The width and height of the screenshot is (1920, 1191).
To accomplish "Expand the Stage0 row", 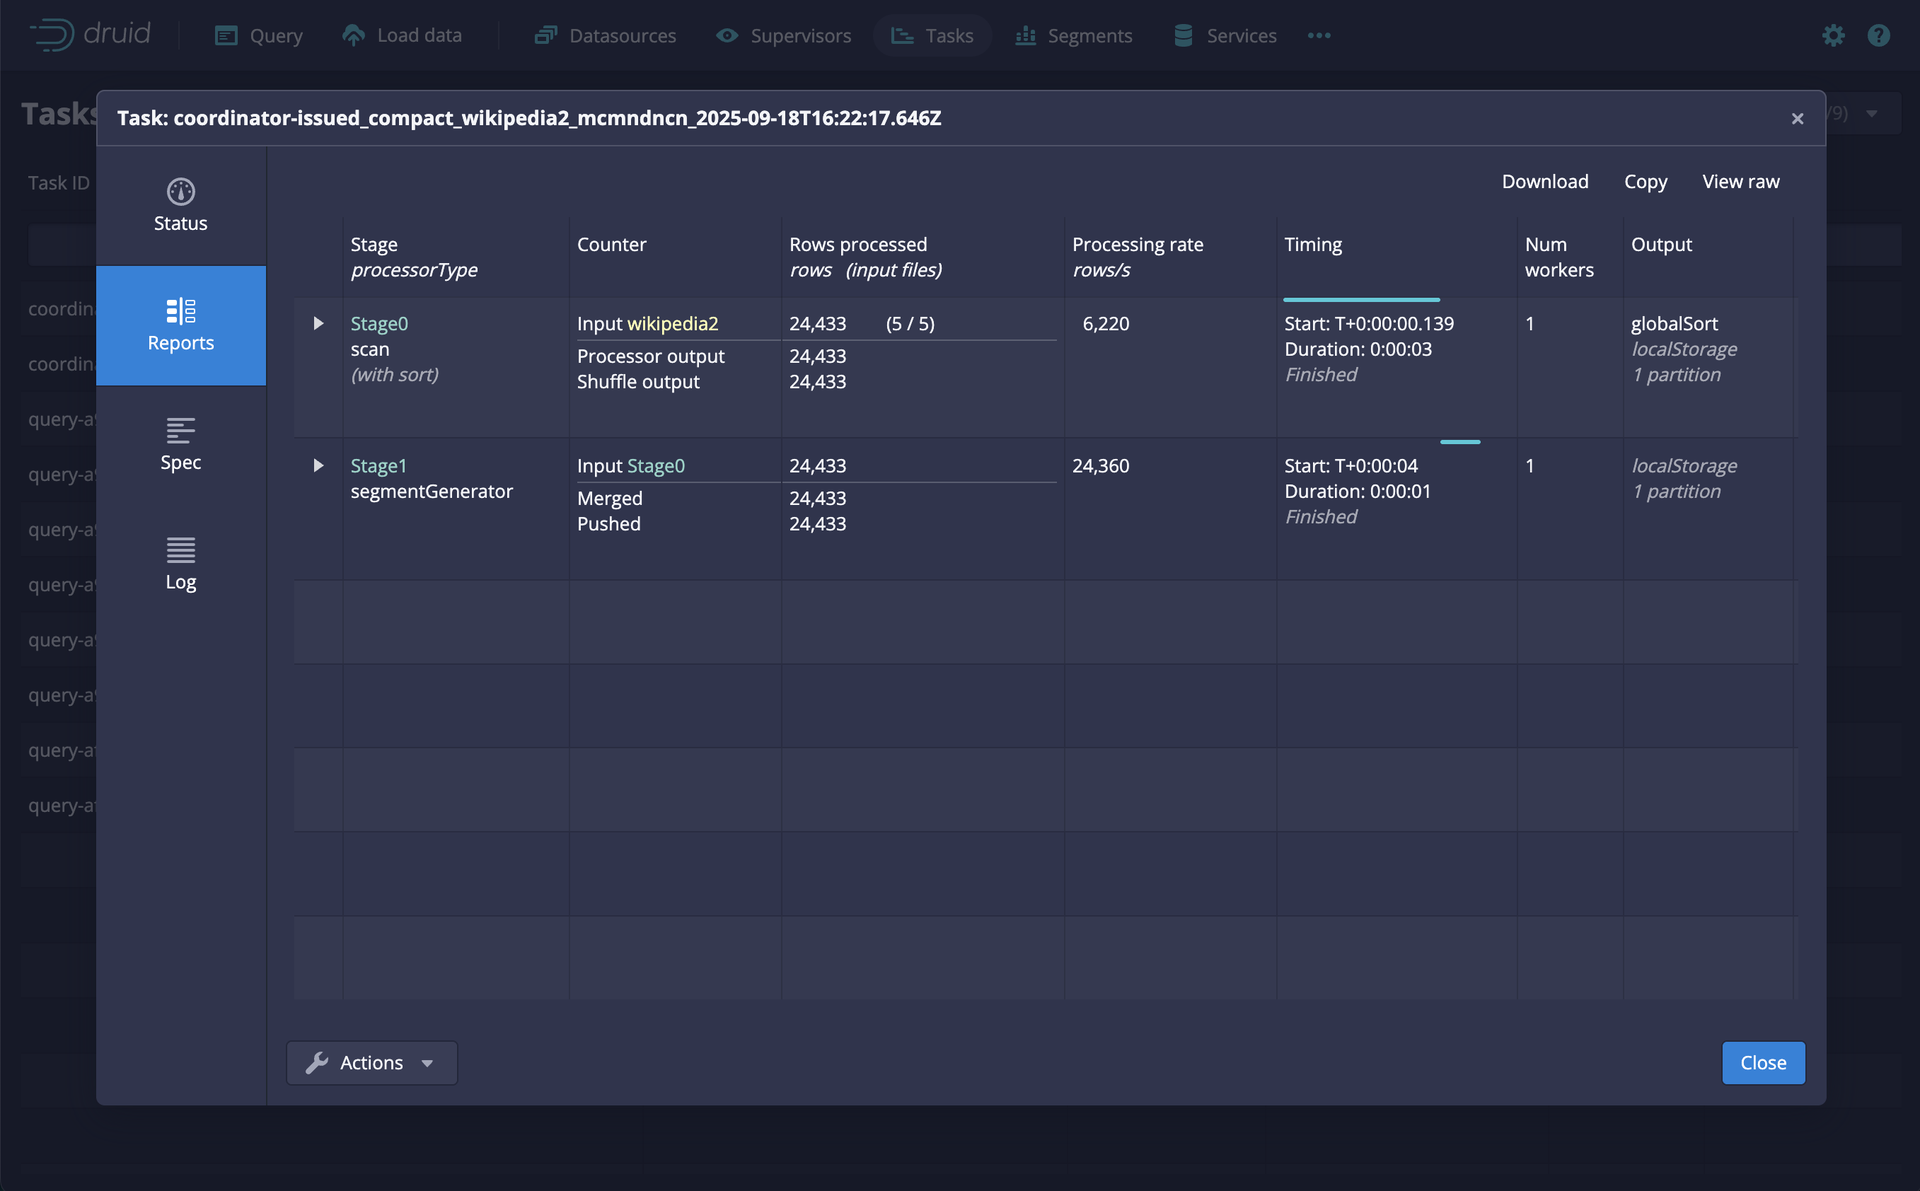I will tap(318, 323).
